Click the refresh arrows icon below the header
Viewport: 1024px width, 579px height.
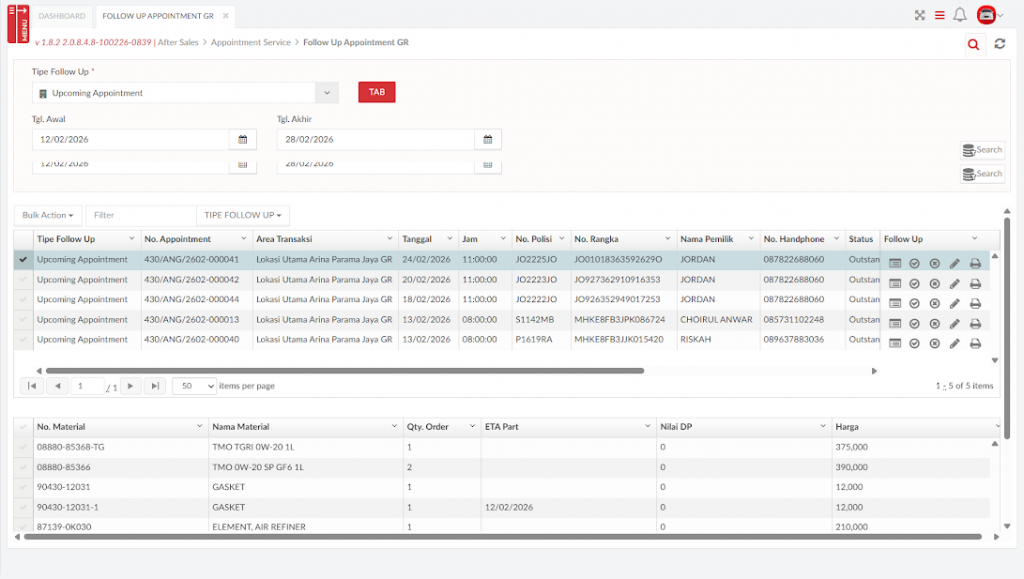click(999, 44)
